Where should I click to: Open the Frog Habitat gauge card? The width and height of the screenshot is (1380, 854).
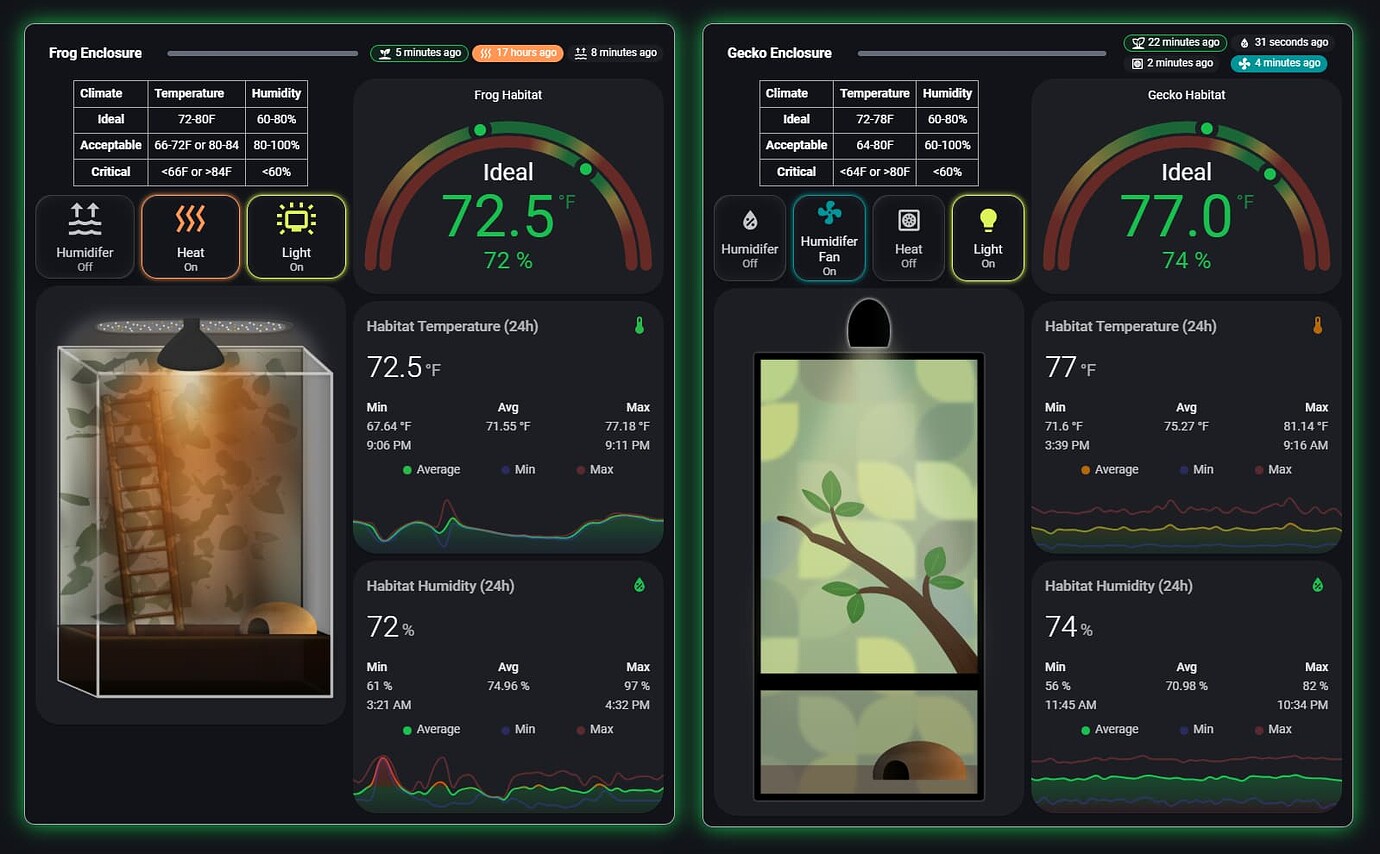click(x=508, y=186)
